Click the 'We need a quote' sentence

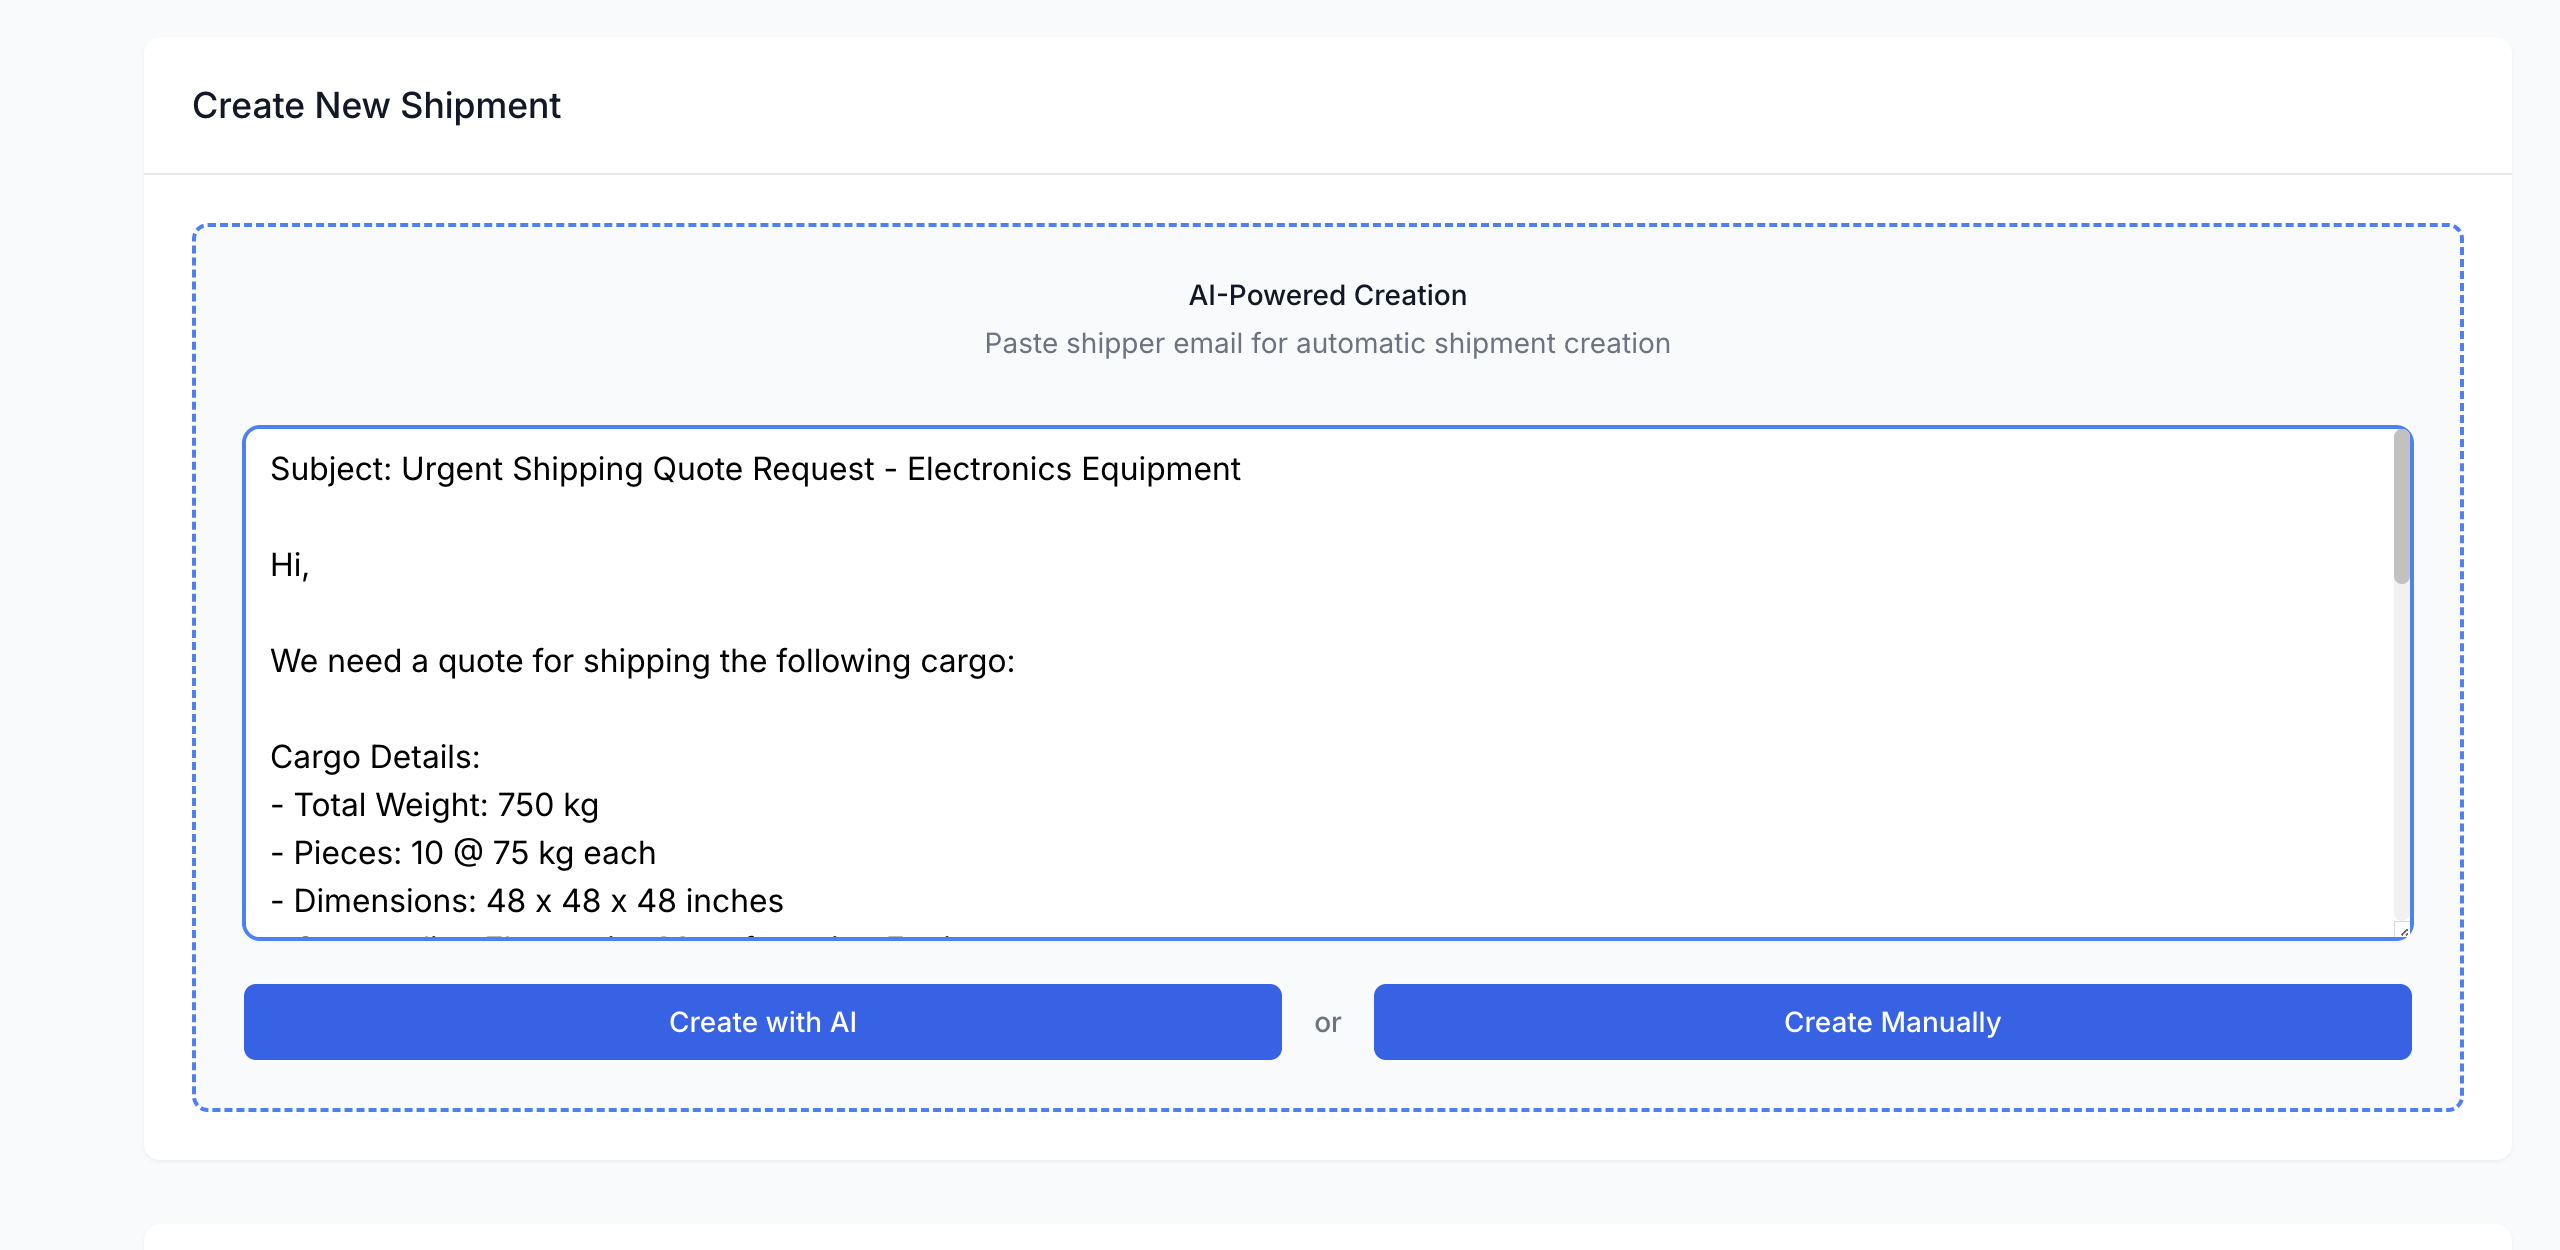point(642,661)
